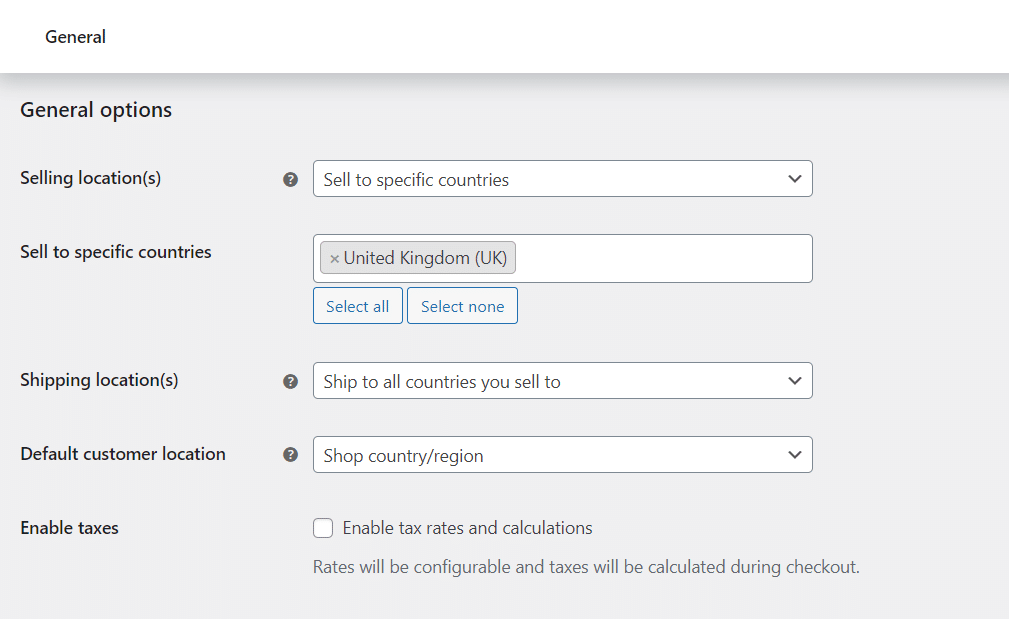
Task: Click the Enable taxes checkbox label
Action: pos(467,527)
